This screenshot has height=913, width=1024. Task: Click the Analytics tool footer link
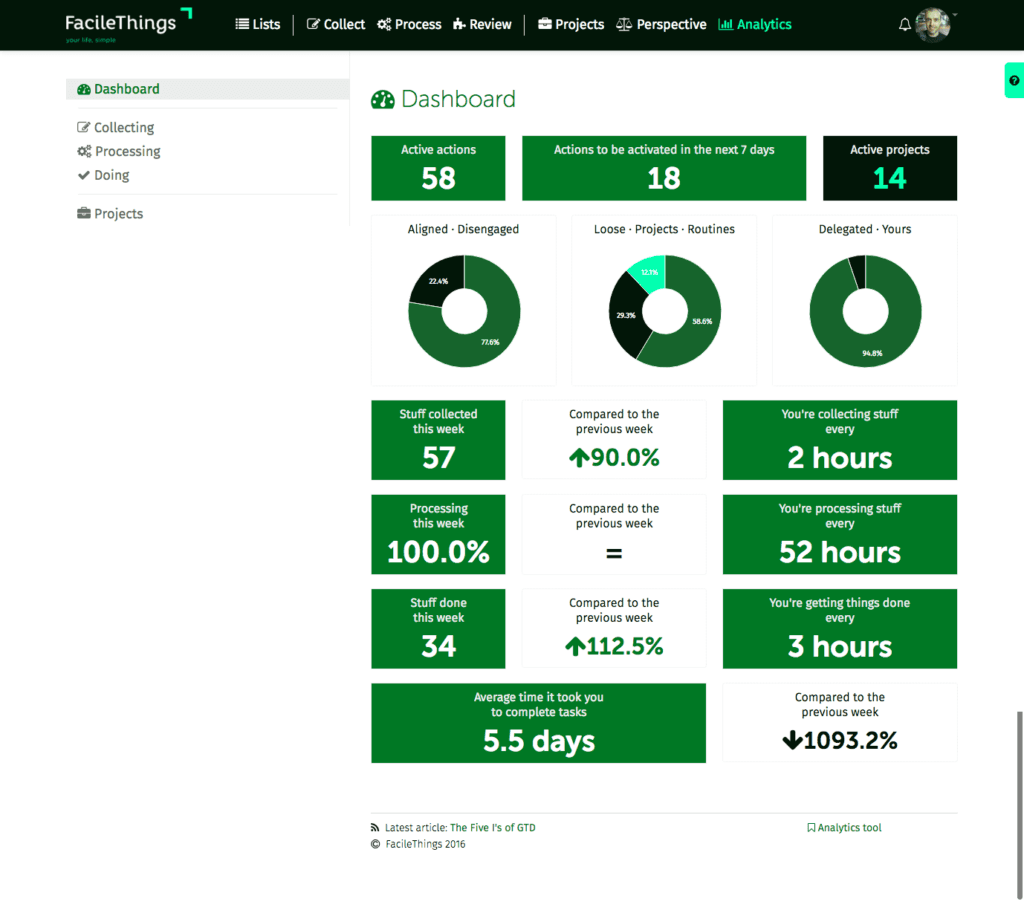849,827
